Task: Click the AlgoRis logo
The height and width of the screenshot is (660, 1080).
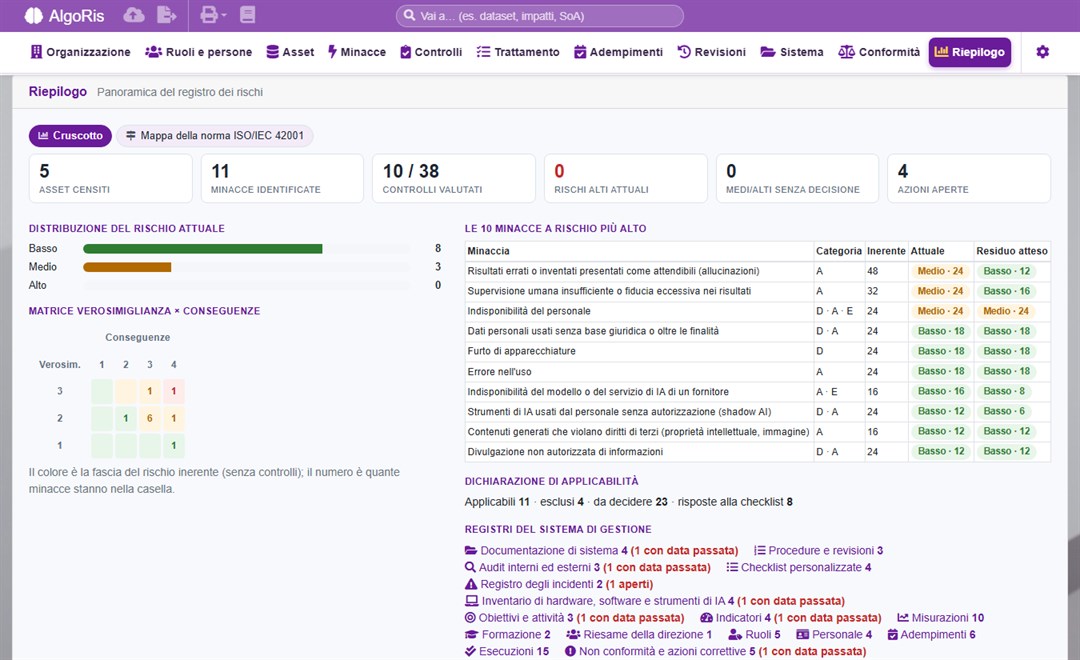Action: [64, 16]
